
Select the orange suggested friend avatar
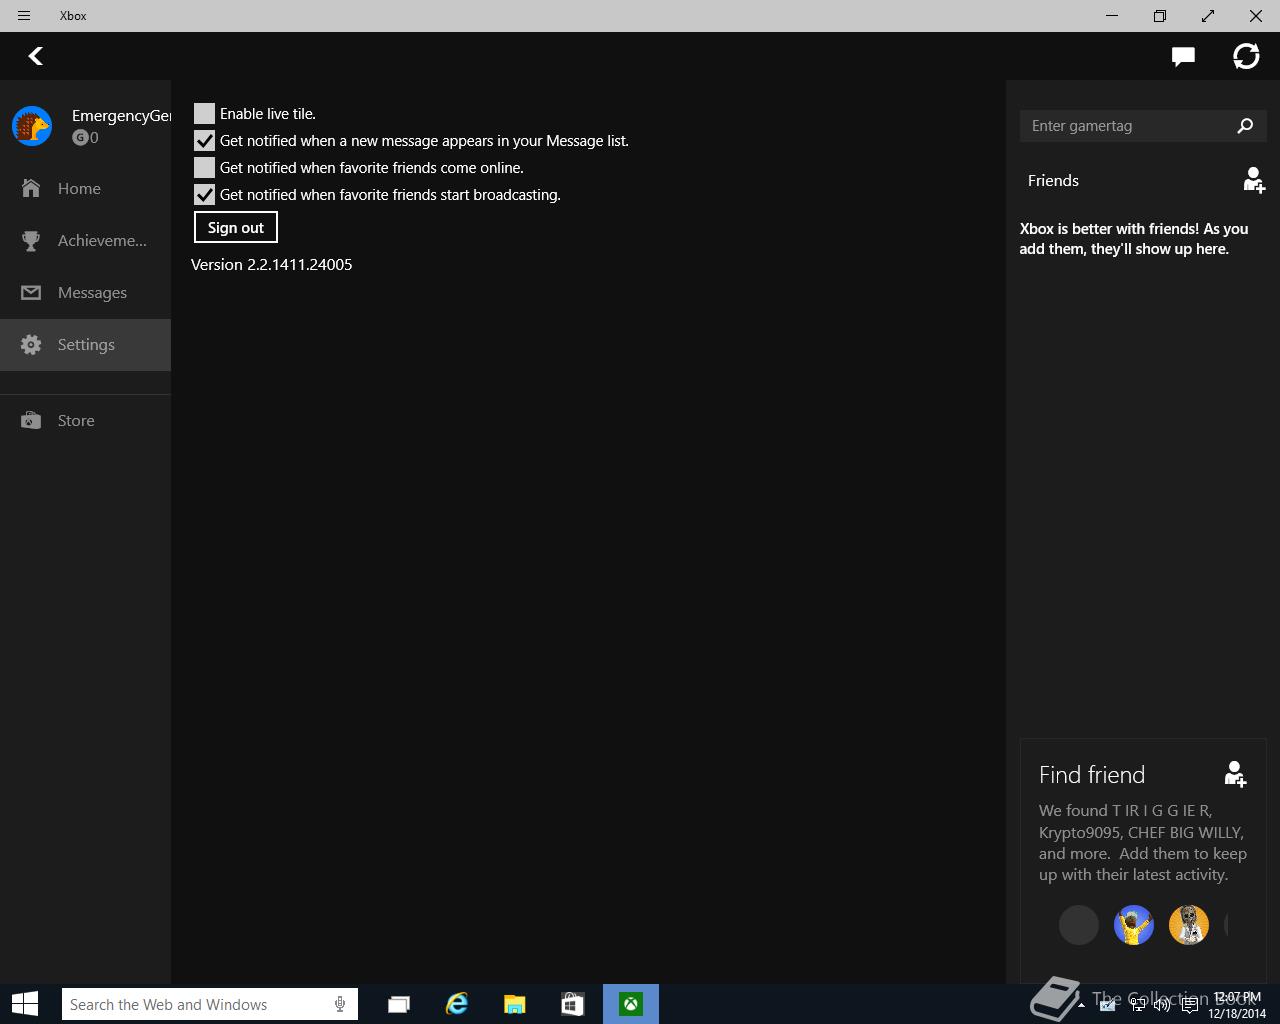[x=1189, y=925]
